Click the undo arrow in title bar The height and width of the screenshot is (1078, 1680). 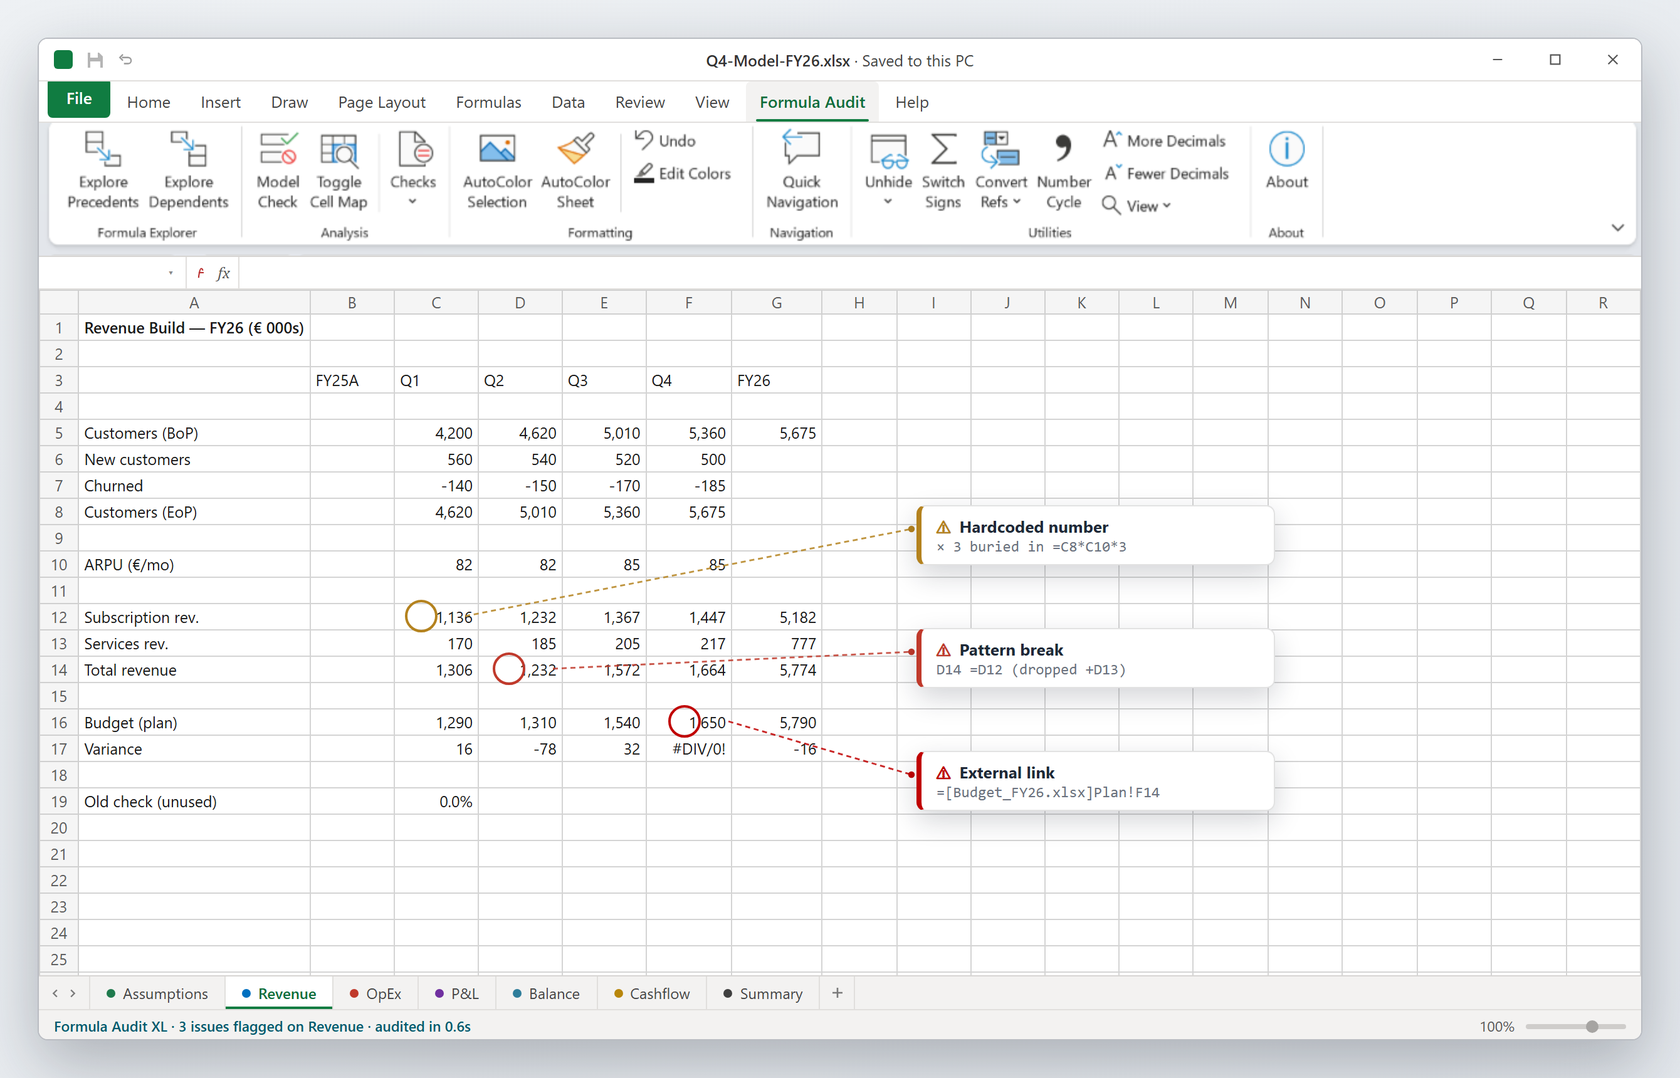[x=126, y=60]
